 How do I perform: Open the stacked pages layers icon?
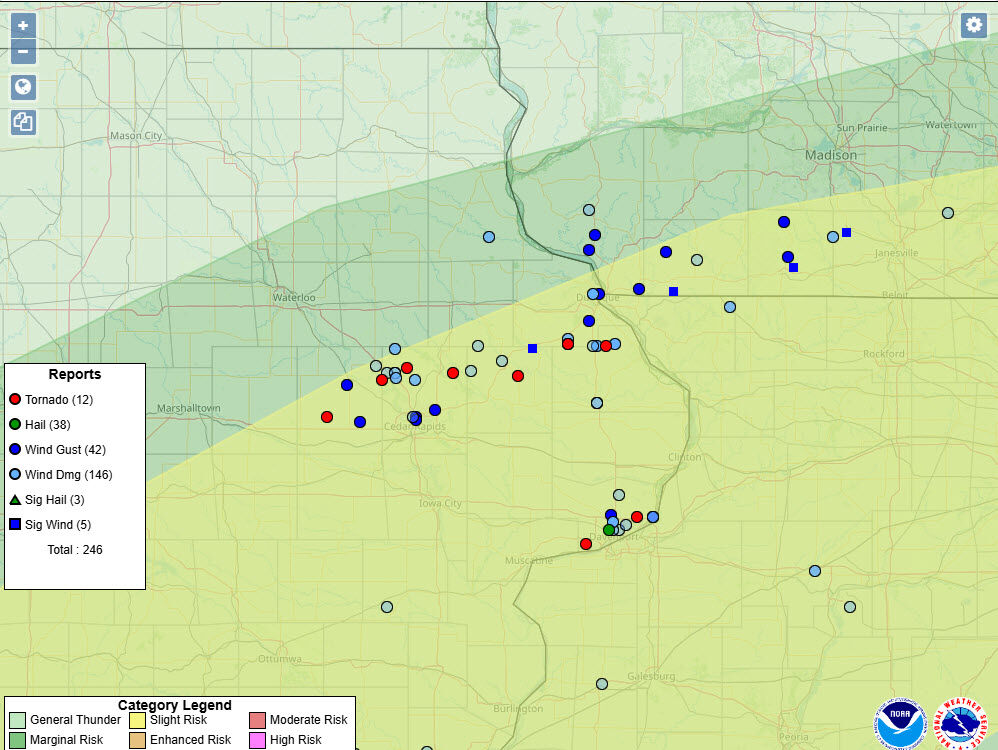coord(23,122)
